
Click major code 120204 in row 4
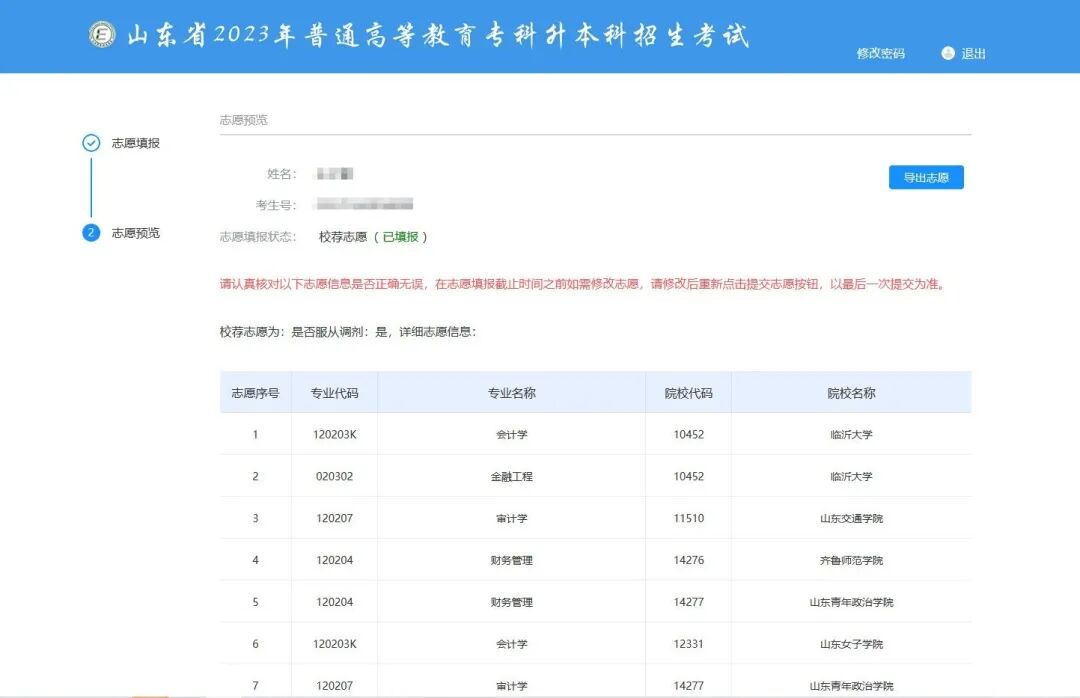[x=335, y=560]
